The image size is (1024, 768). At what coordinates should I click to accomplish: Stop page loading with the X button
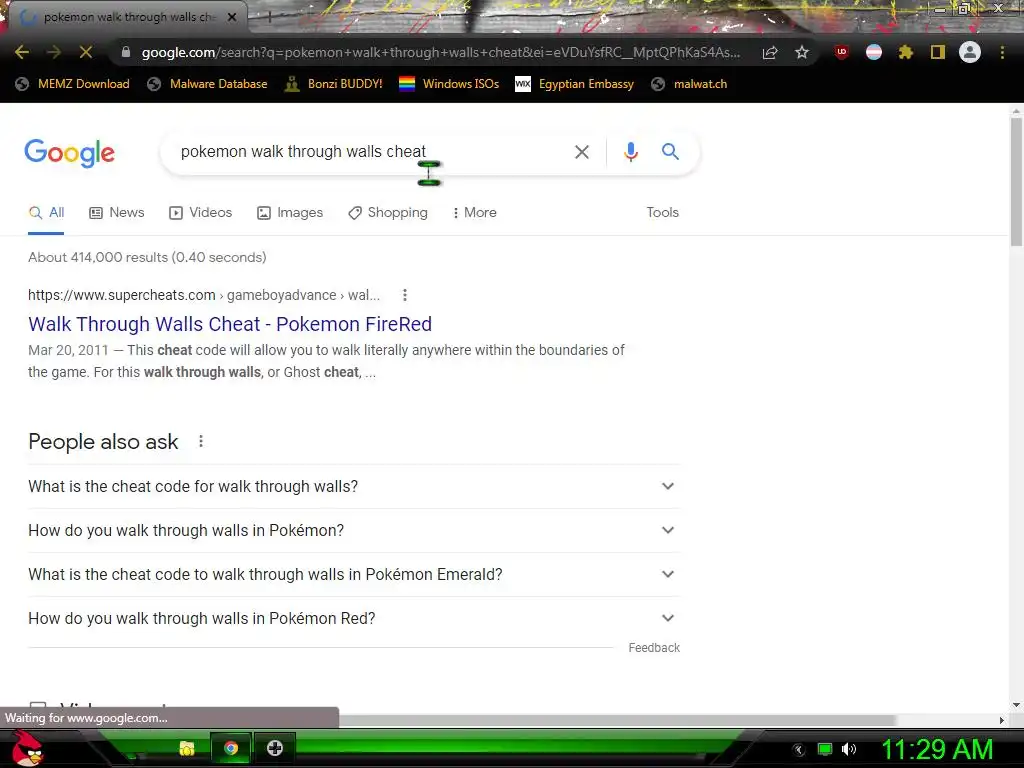(86, 52)
